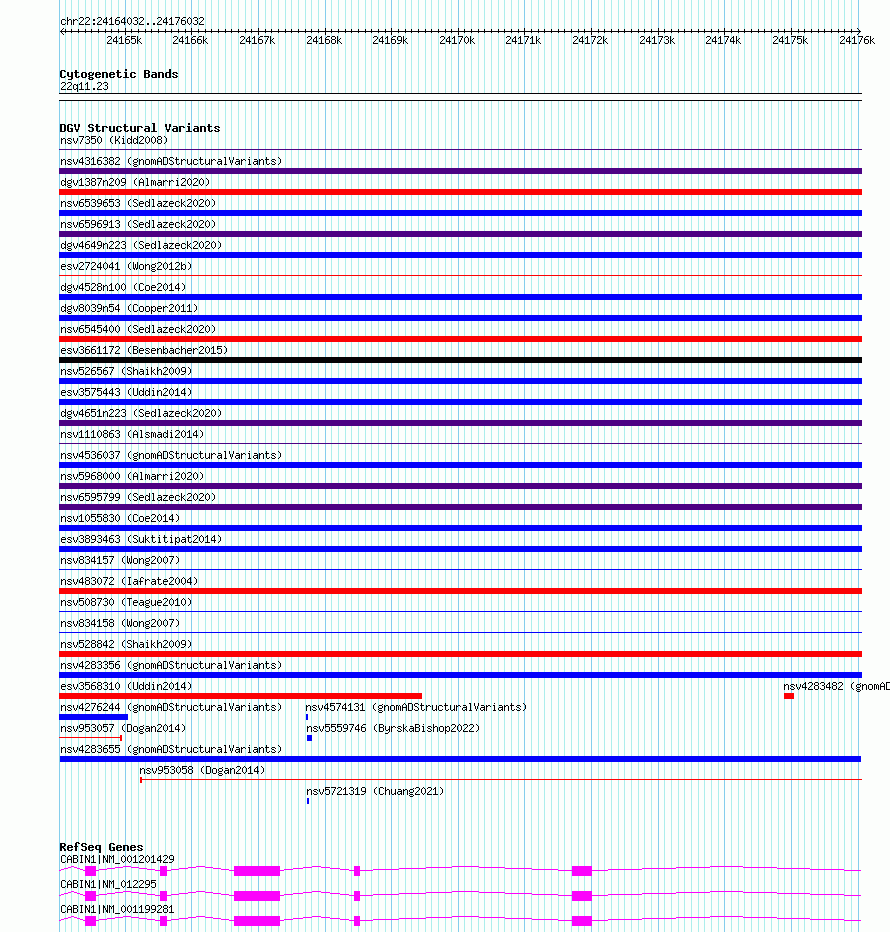890x932 pixels.
Task: Click nsv6596913 (Sedlazeck2020) label
Action: [138, 224]
